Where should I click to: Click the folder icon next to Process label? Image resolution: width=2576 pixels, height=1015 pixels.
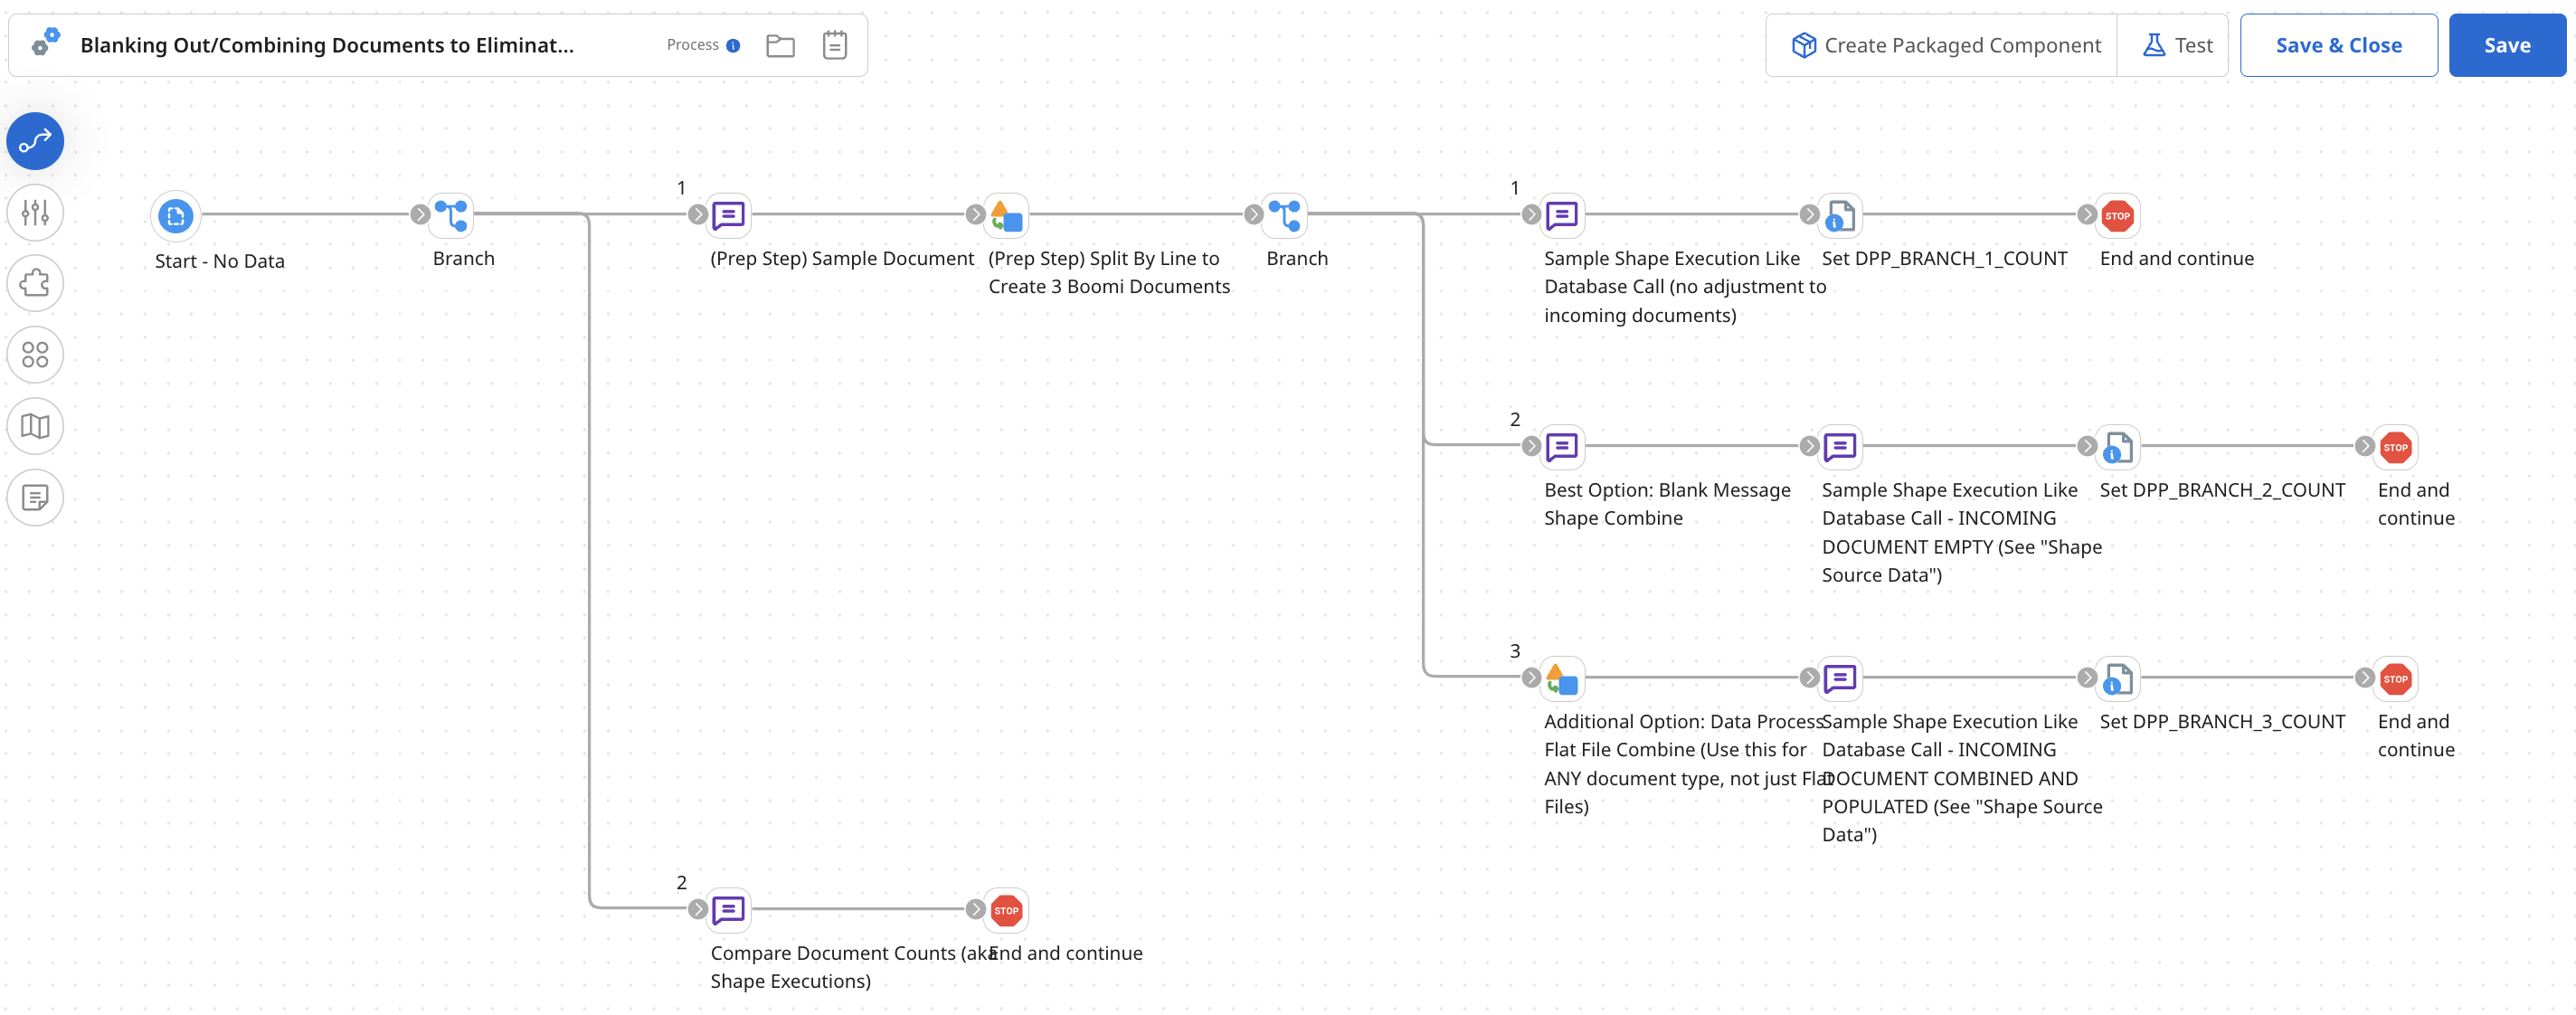(781, 45)
